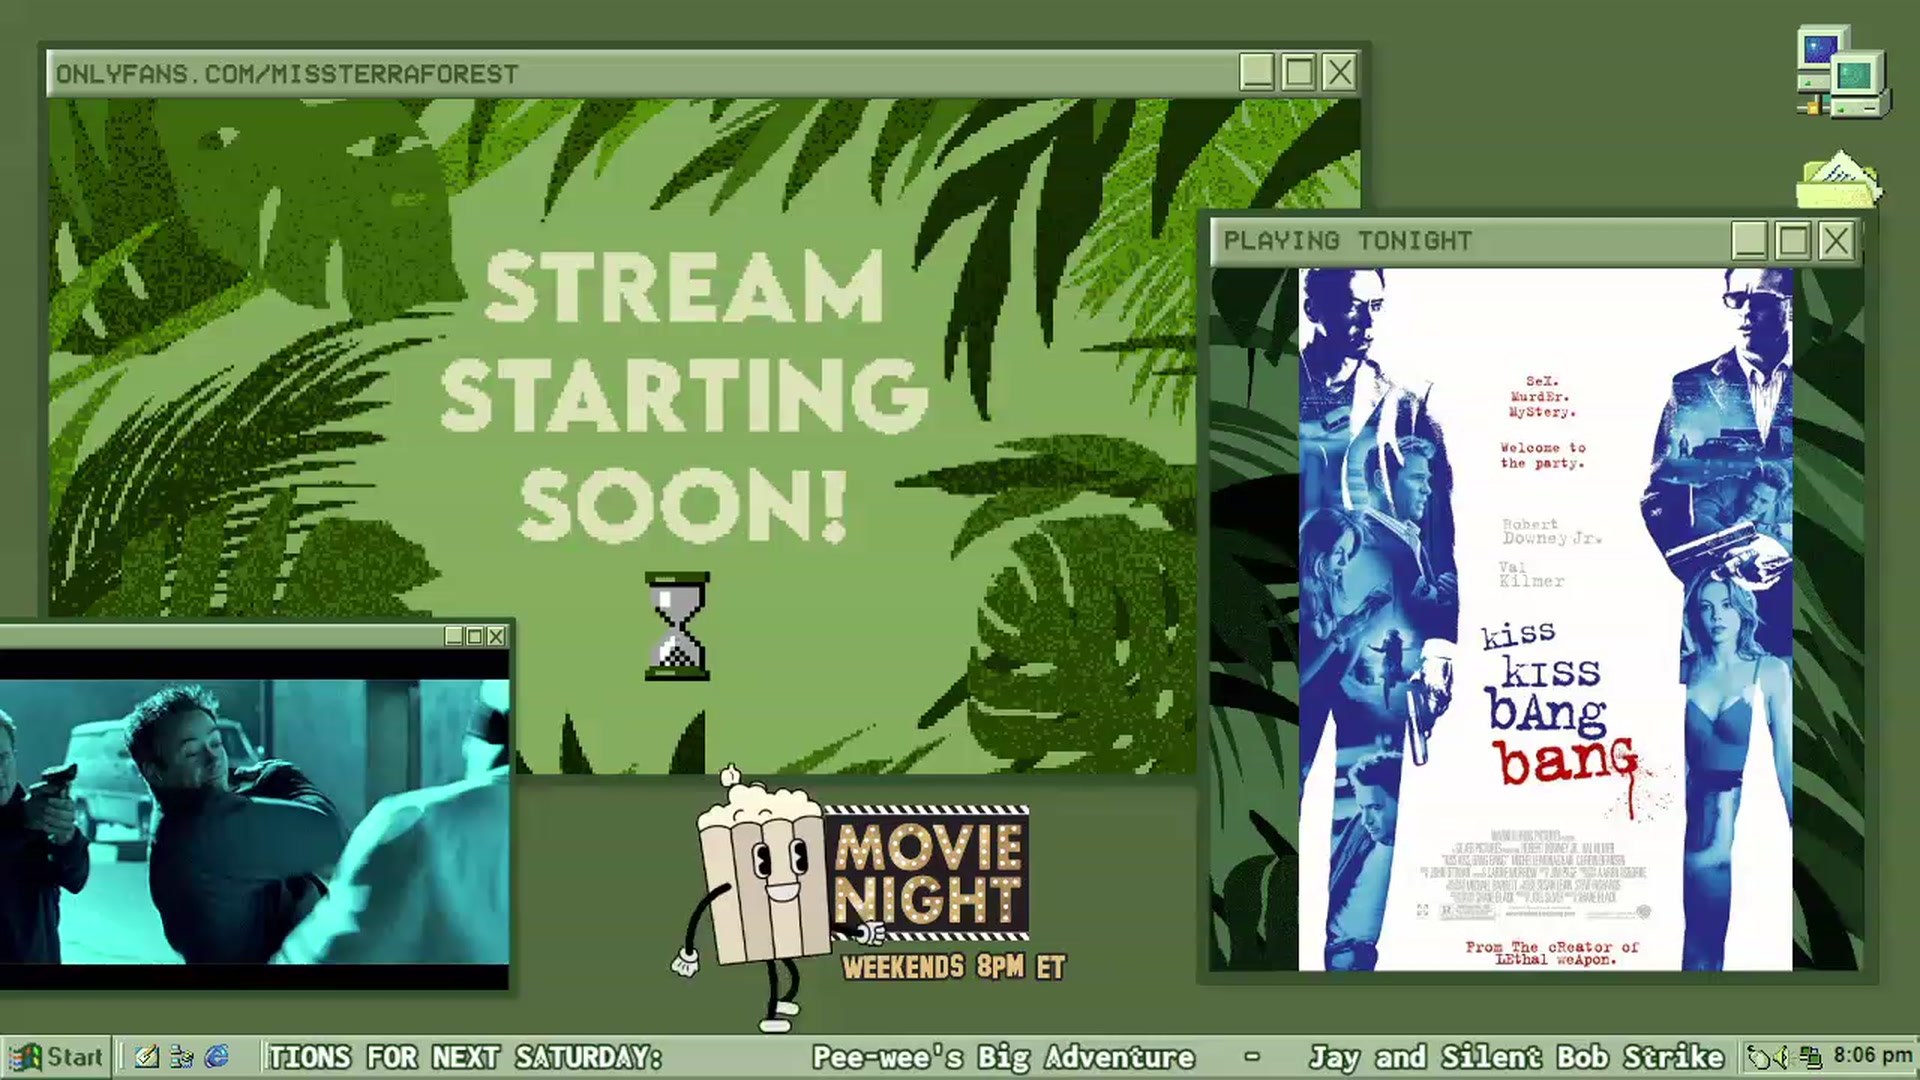Maximize the small video preview window
The width and height of the screenshot is (1920, 1080).
click(x=475, y=636)
